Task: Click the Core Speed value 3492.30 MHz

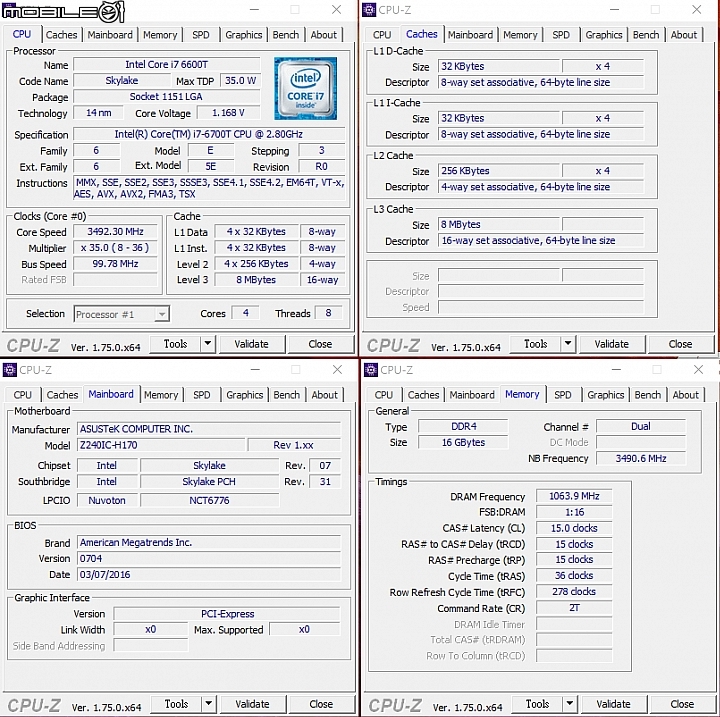Action: click(x=115, y=231)
